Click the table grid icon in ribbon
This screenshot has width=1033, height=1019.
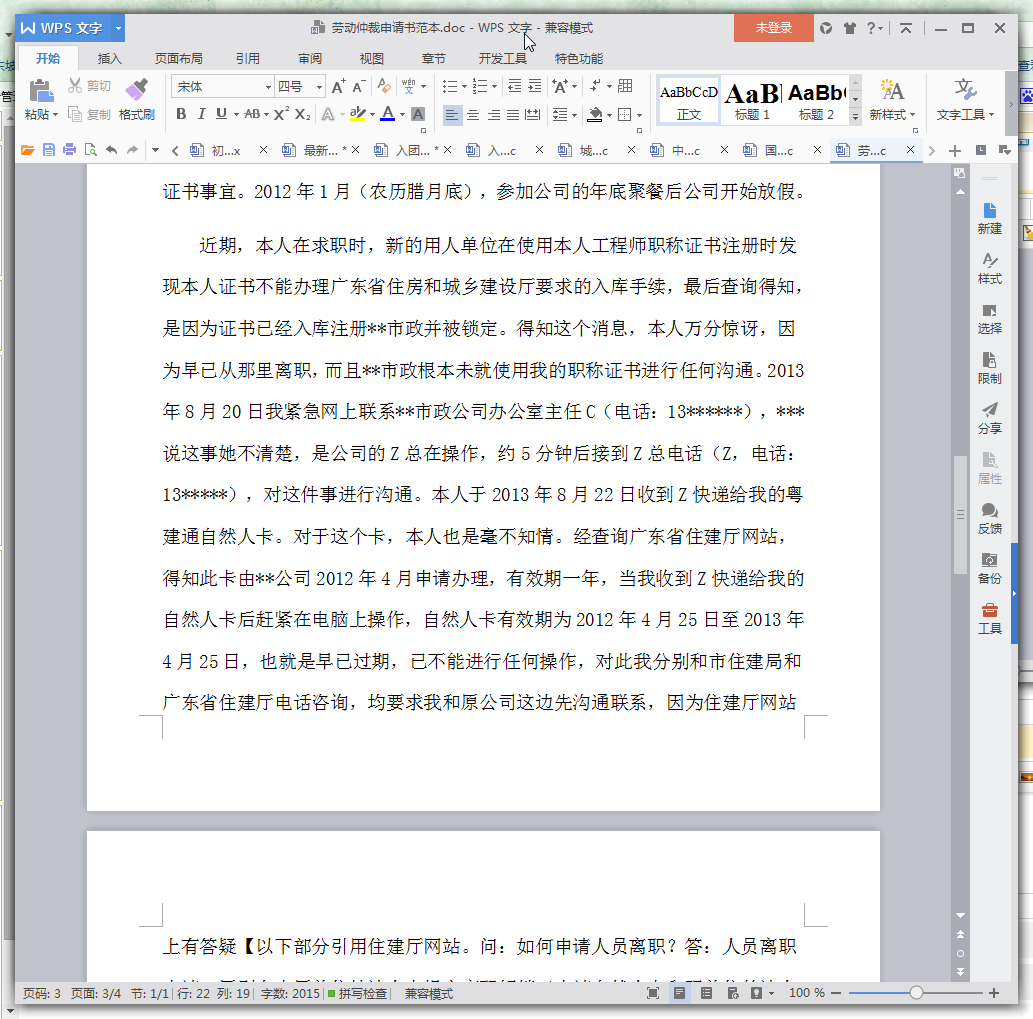click(x=625, y=86)
